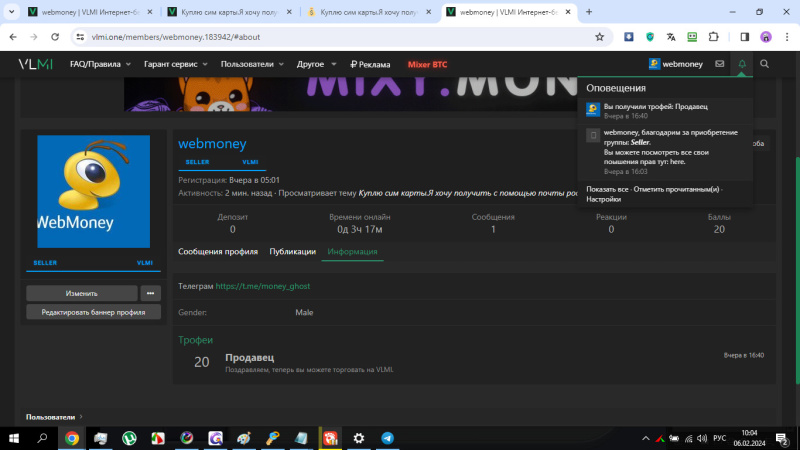
Task: Click the WebMoney profile avatar image
Action: point(93,191)
